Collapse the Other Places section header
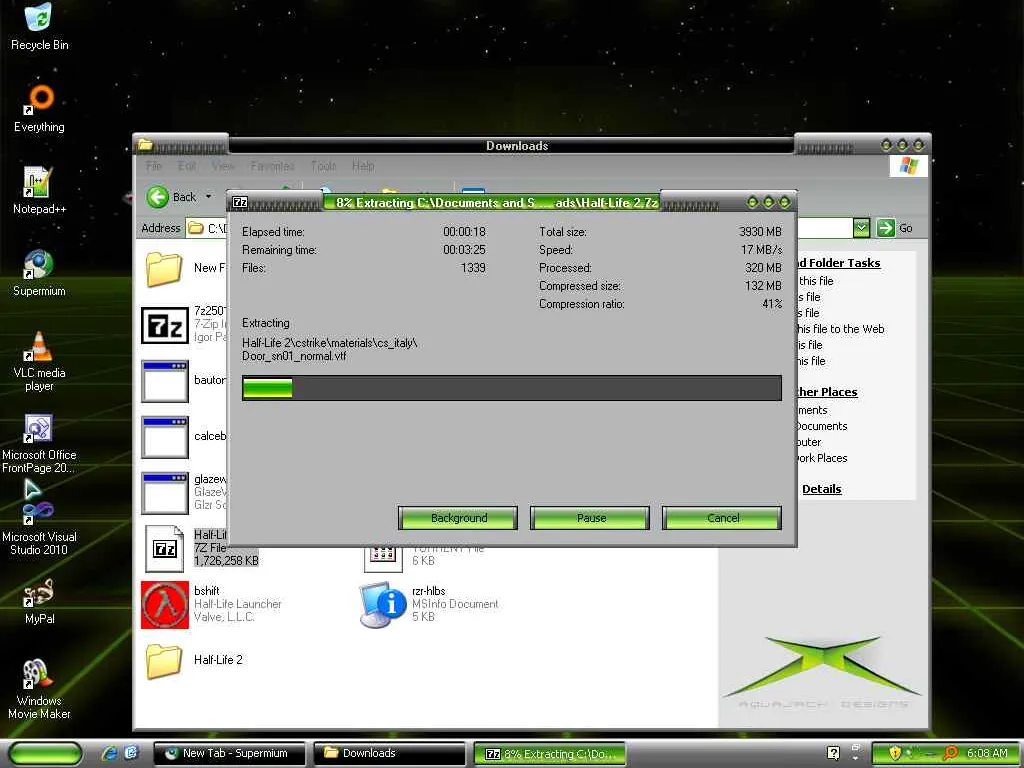 pos(827,392)
